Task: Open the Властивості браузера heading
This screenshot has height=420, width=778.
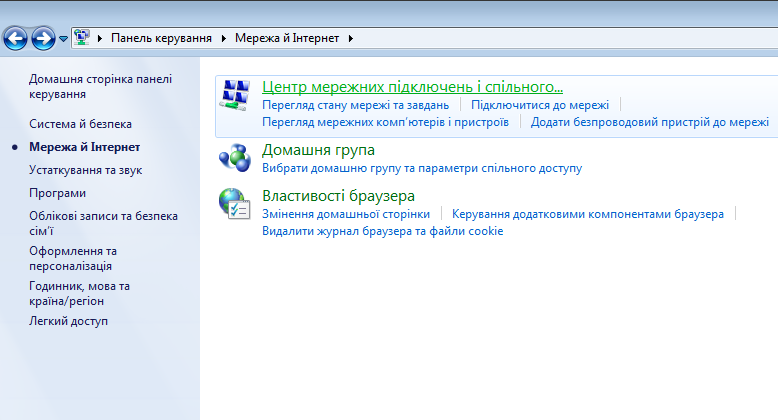Action: point(338,196)
